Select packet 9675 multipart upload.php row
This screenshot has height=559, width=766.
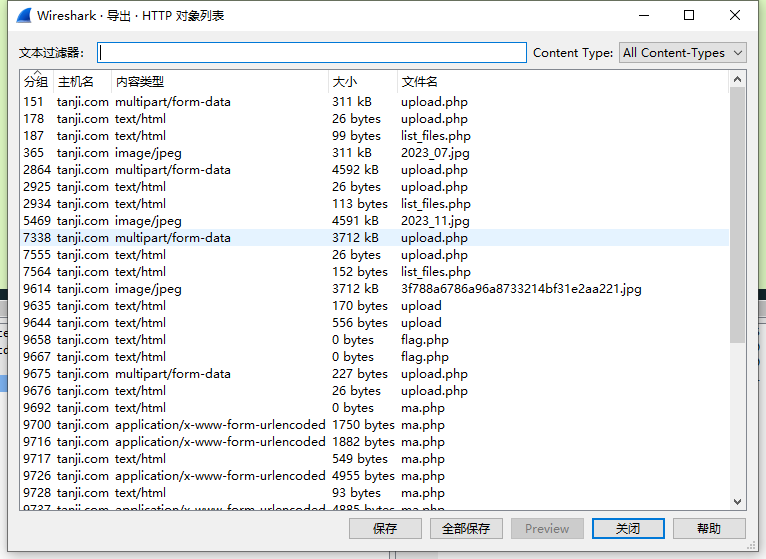[375, 374]
